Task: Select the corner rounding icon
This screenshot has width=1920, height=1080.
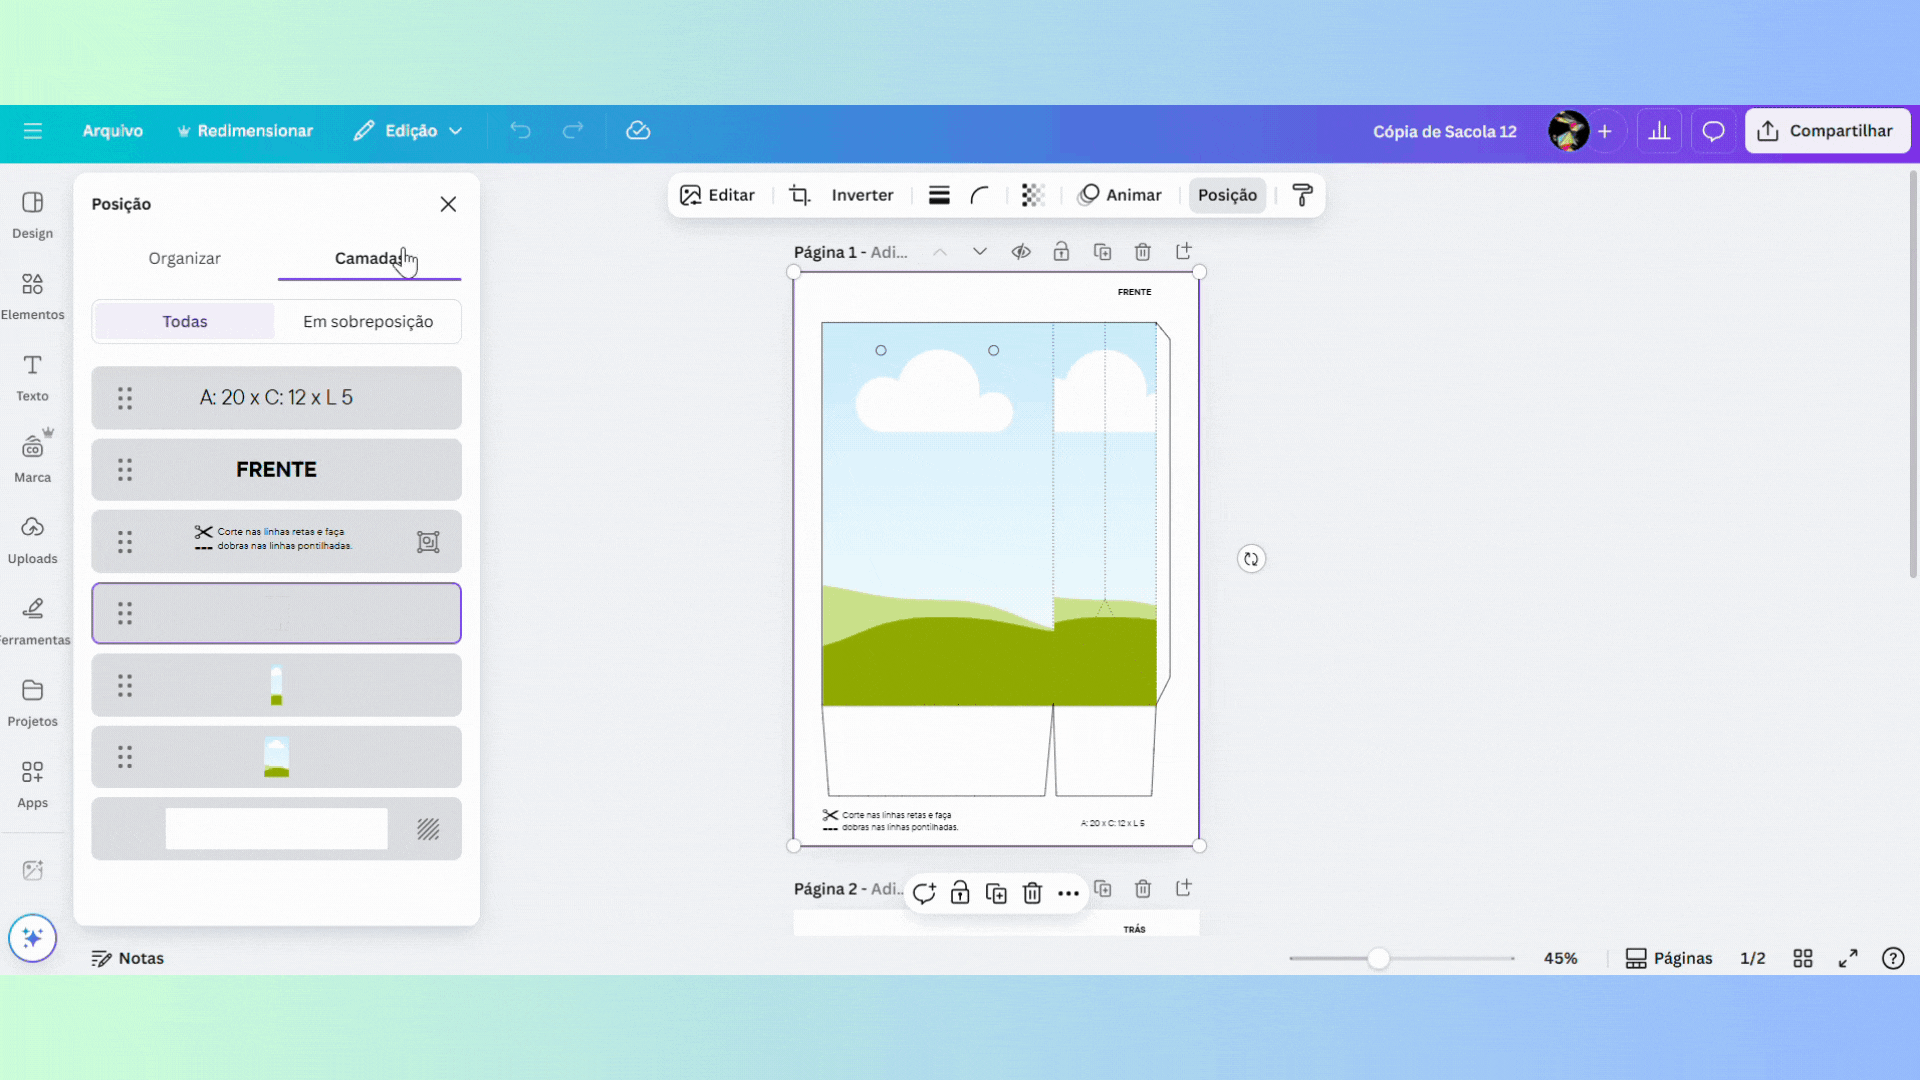Action: pyautogui.click(x=980, y=195)
